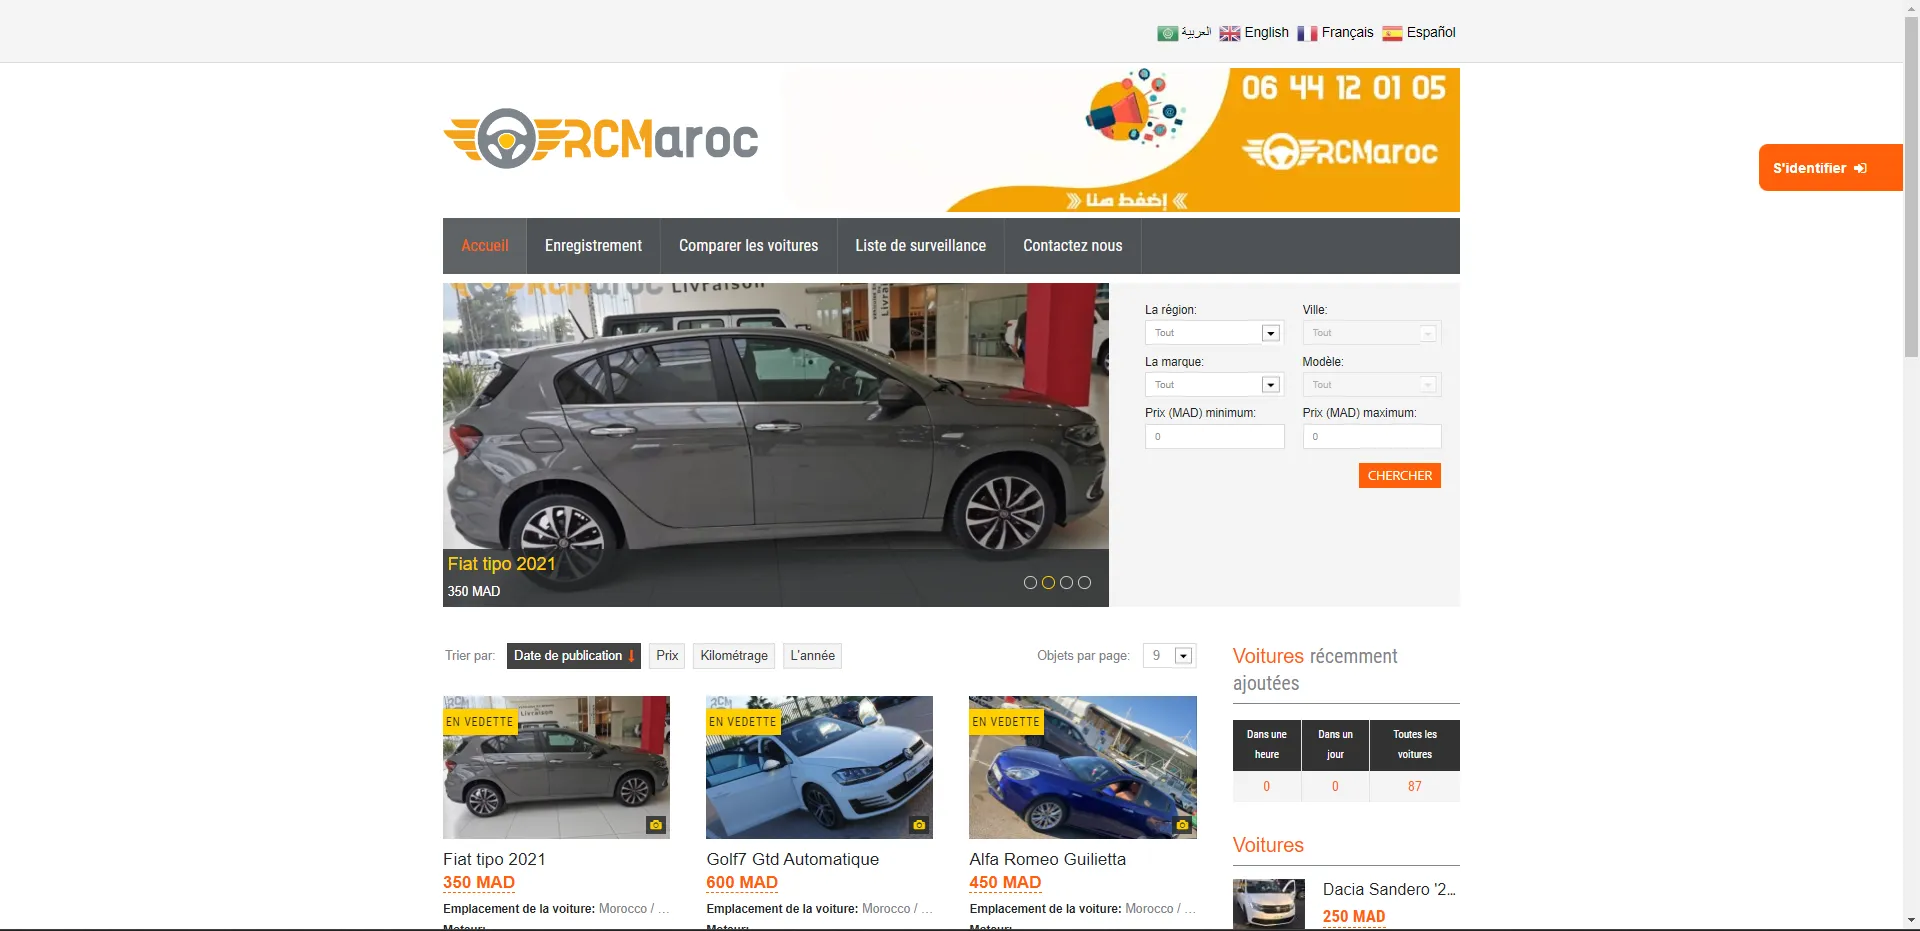Click the 450 MAD price on Alfa Romeo card
The height and width of the screenshot is (931, 1920).
point(1005,883)
